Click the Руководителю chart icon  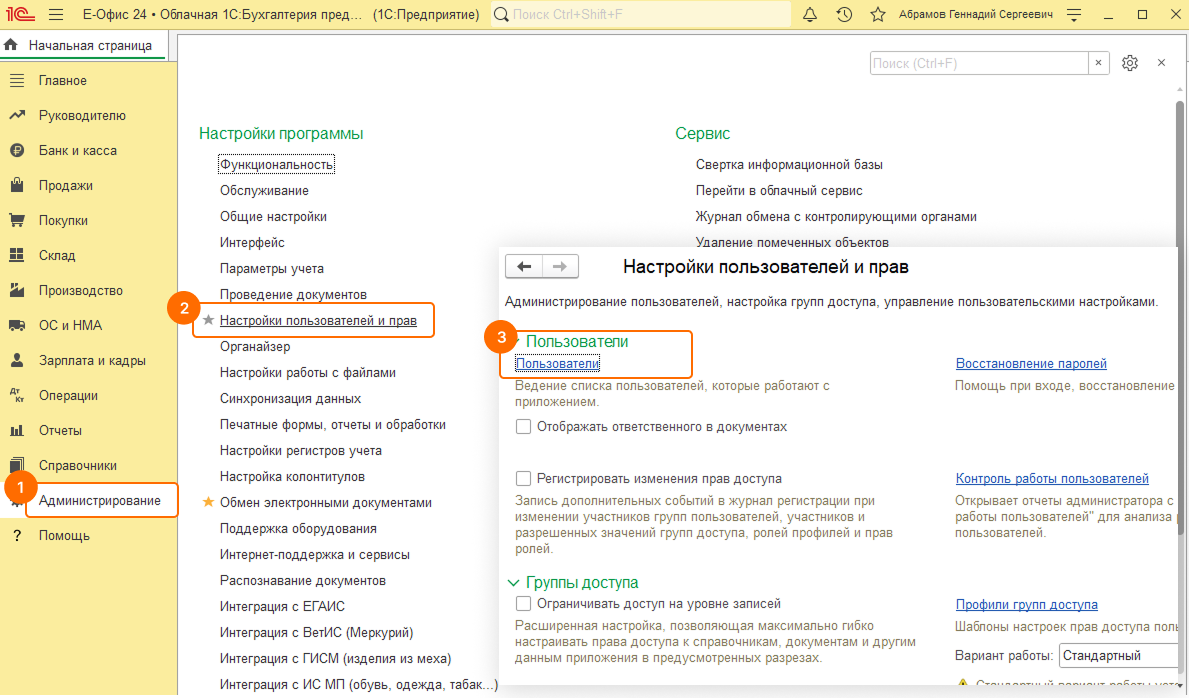(x=17, y=115)
